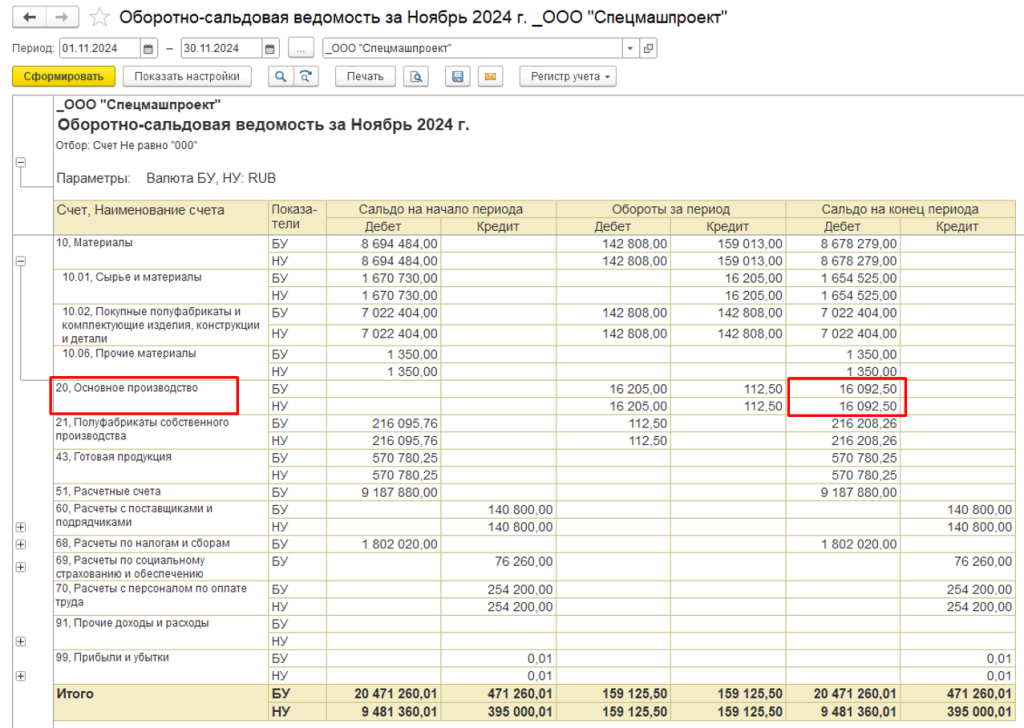
Task: Expand account 68 Расчеты по налогам
Action: (21, 545)
